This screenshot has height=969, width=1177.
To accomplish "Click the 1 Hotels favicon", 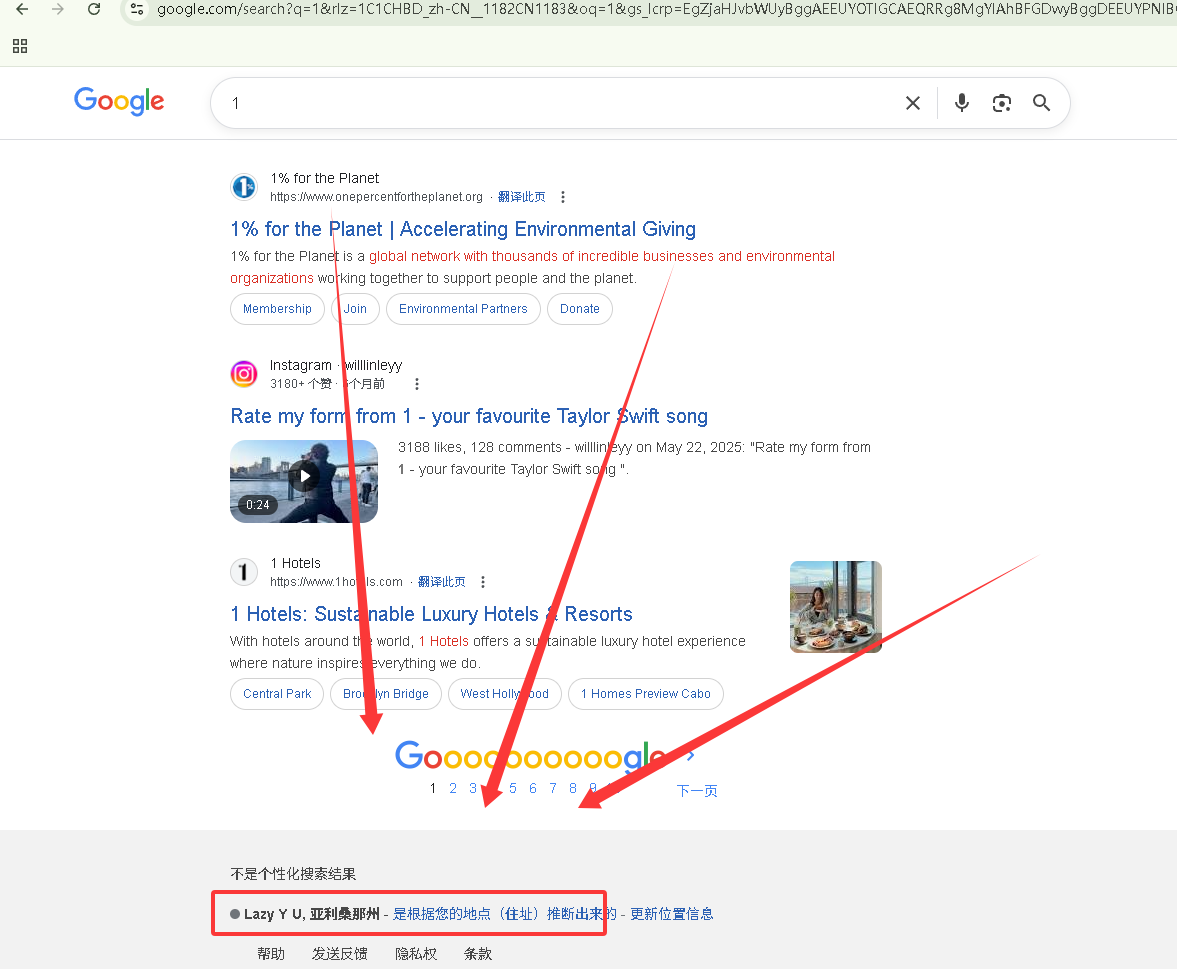I will [x=244, y=572].
